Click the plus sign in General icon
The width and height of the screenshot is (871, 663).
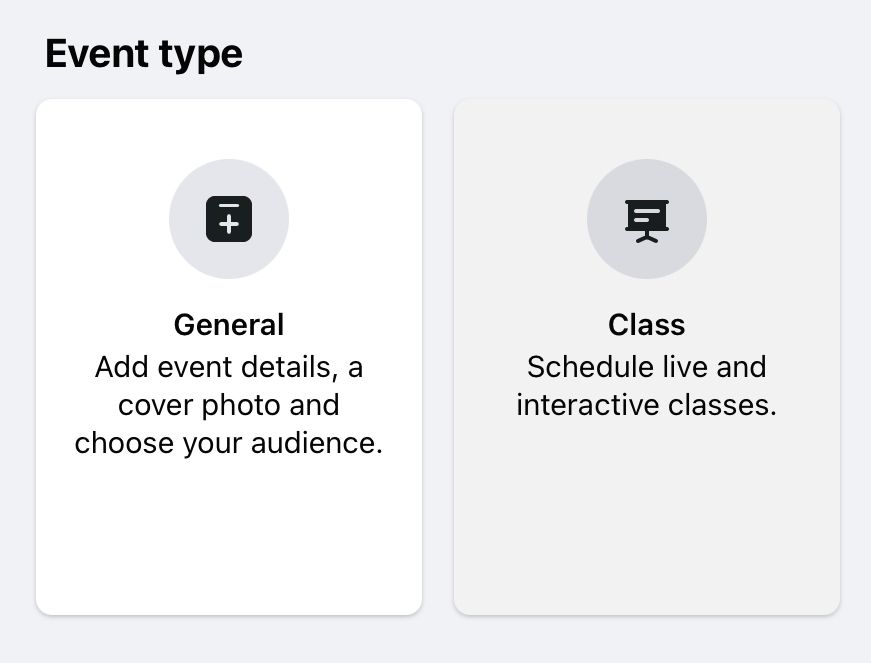click(229, 226)
